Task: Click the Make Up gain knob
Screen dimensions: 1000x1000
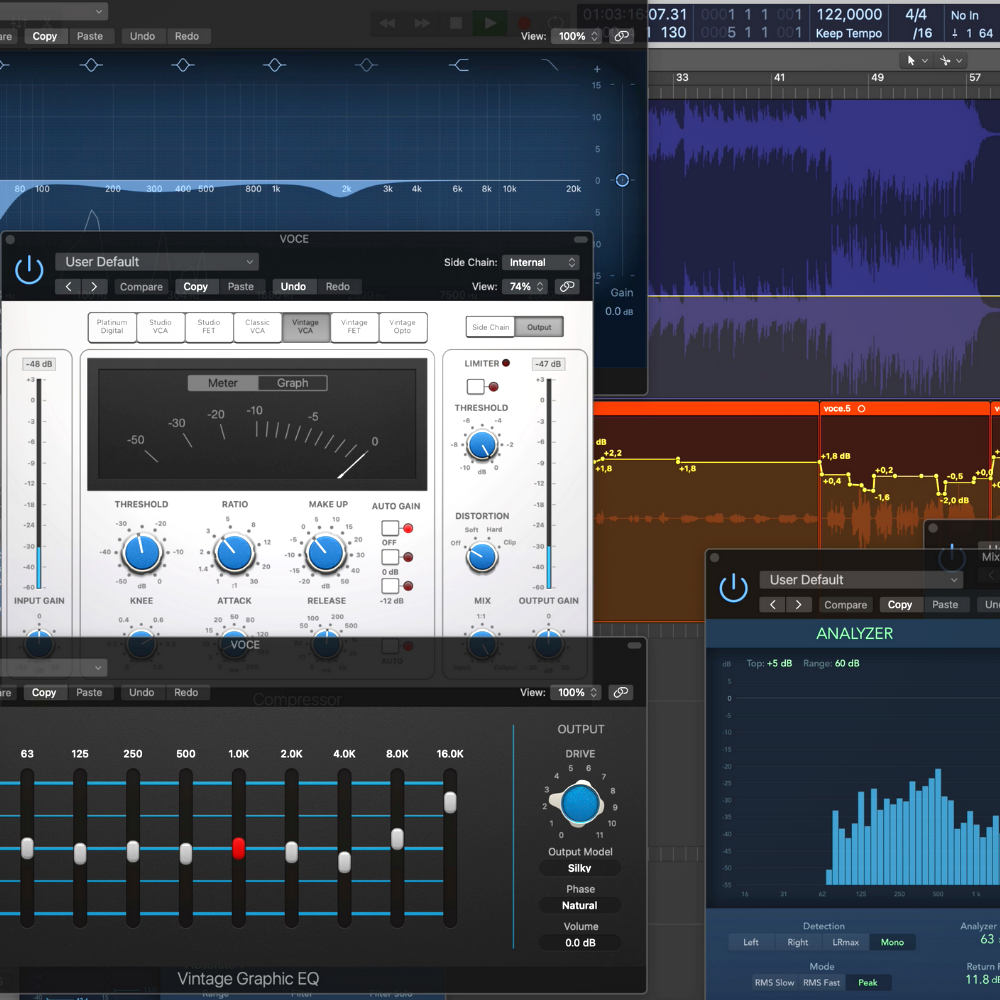Action: point(326,553)
